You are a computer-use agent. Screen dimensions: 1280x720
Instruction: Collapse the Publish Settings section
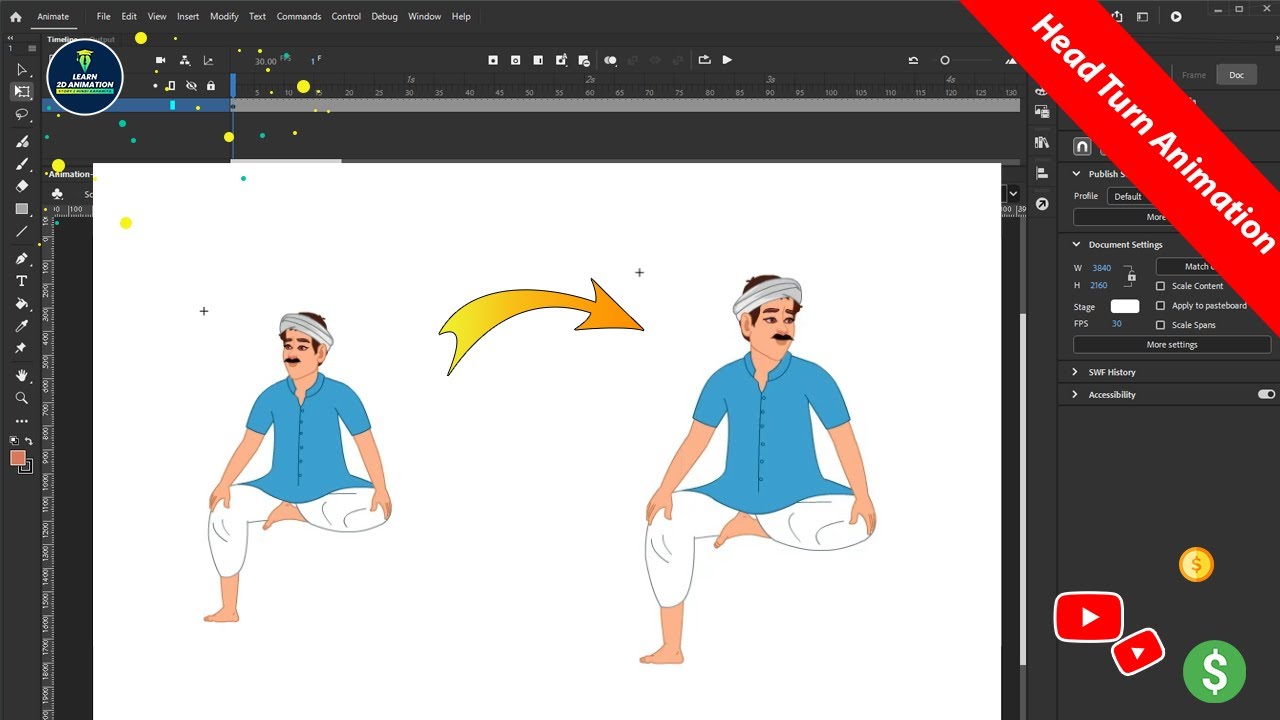tap(1077, 174)
